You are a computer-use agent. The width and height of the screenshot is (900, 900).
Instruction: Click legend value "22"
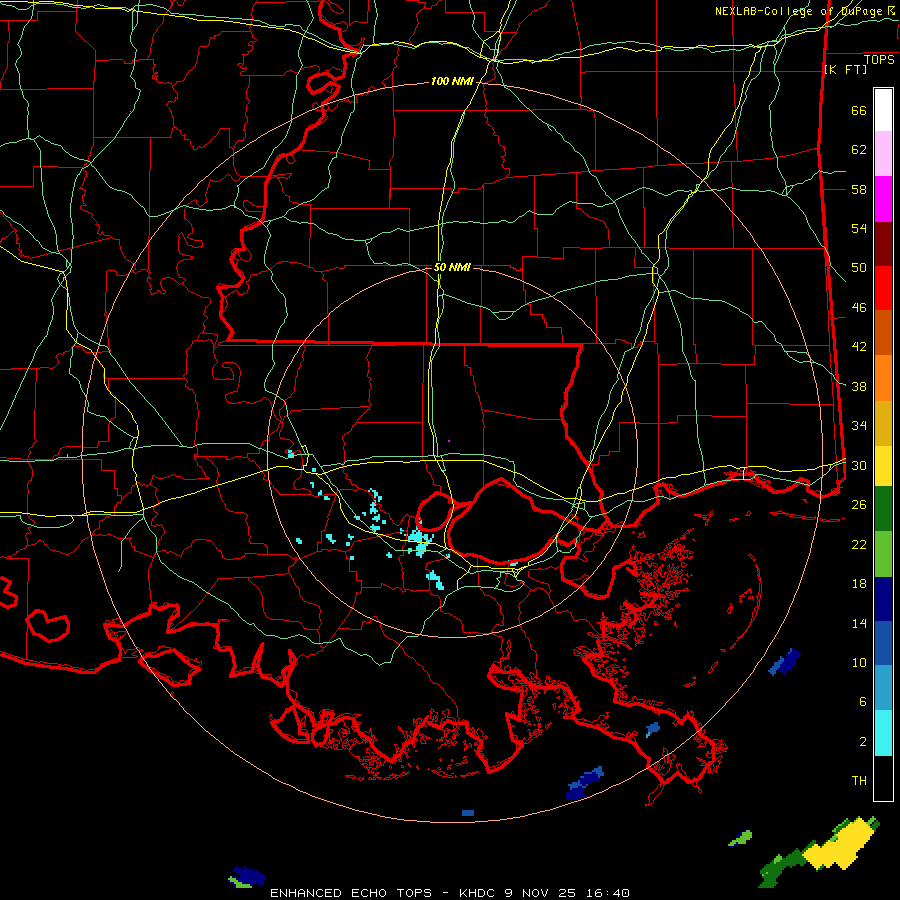859,544
